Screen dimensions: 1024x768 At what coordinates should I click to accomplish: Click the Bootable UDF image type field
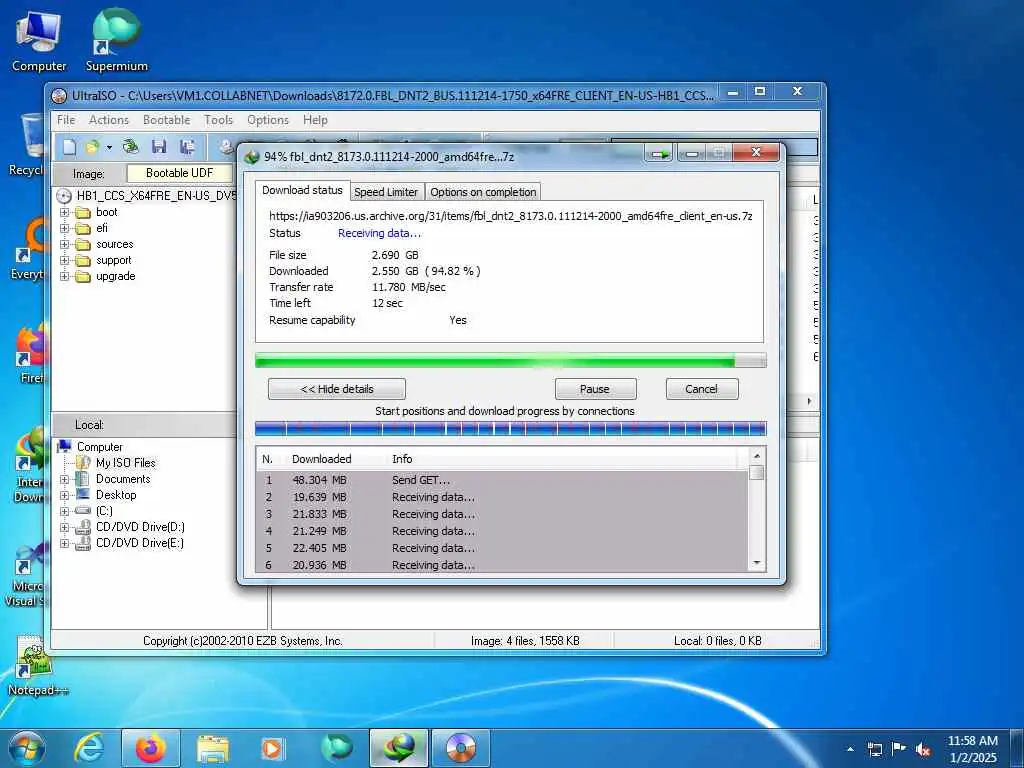[x=180, y=173]
